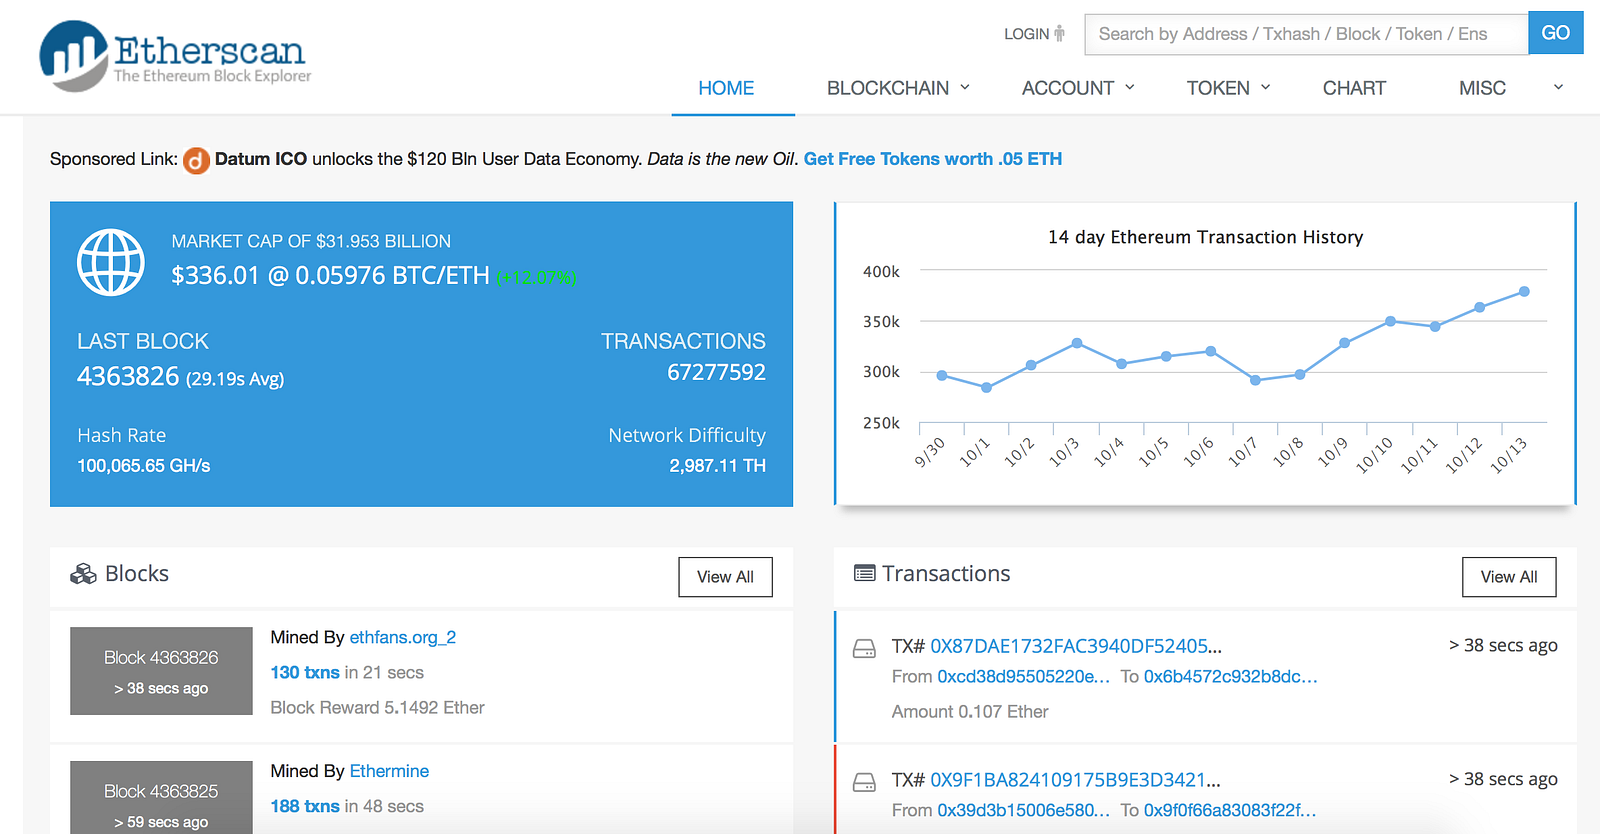
Task: Click View All in Transactions section
Action: pos(1509,577)
